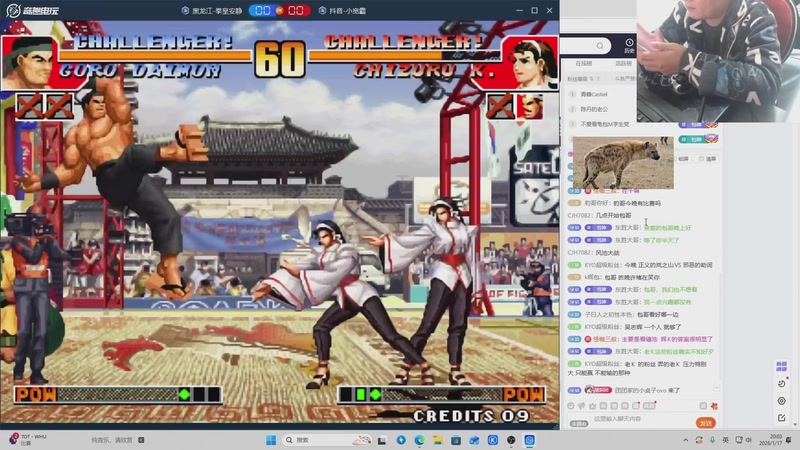Maximize the game streaming window
Screen dimensions: 800x450
[x=534, y=10]
